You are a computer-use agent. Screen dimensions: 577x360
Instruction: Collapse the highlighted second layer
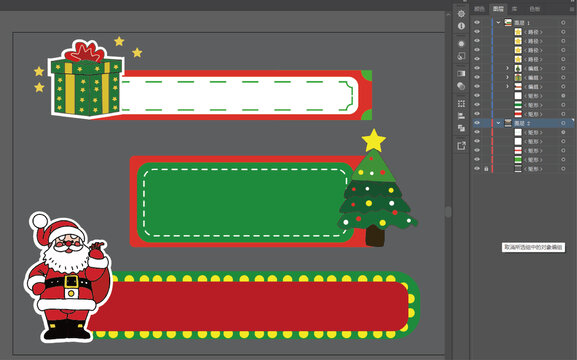click(498, 123)
